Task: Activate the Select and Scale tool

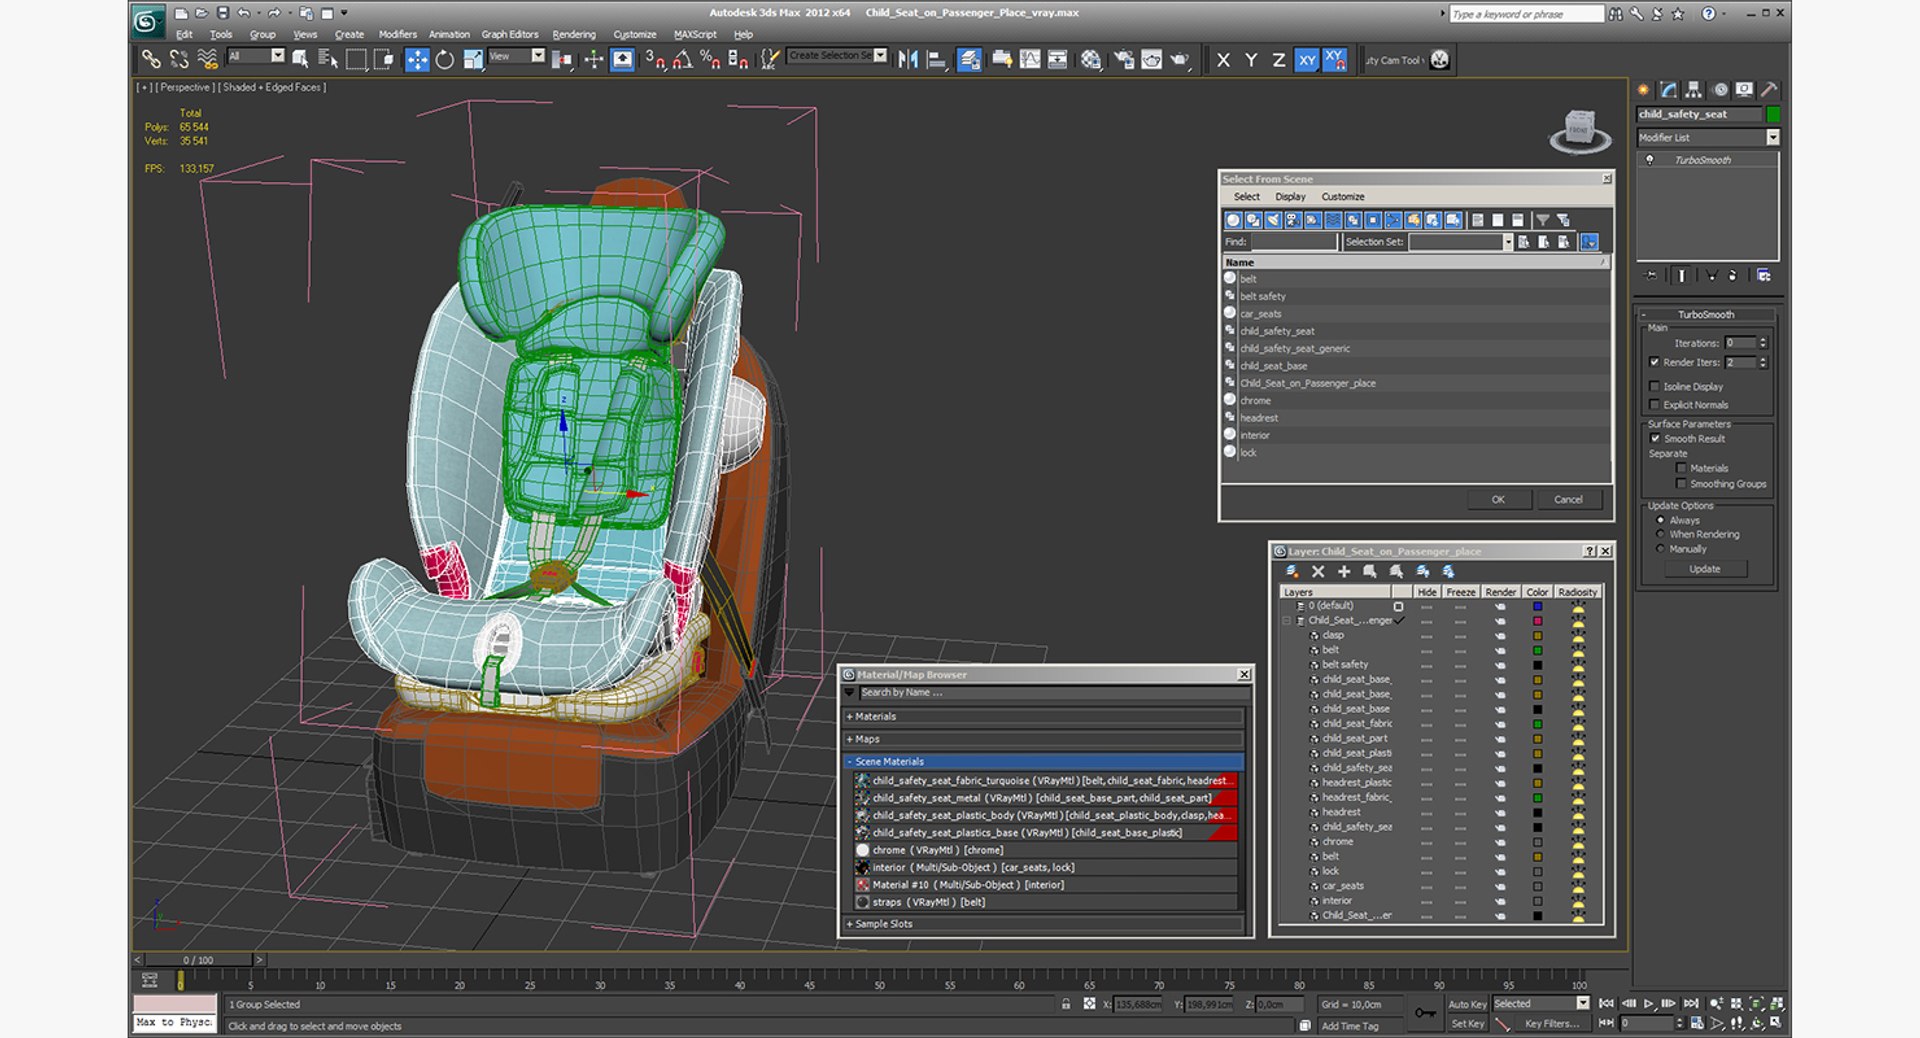Action: (473, 60)
